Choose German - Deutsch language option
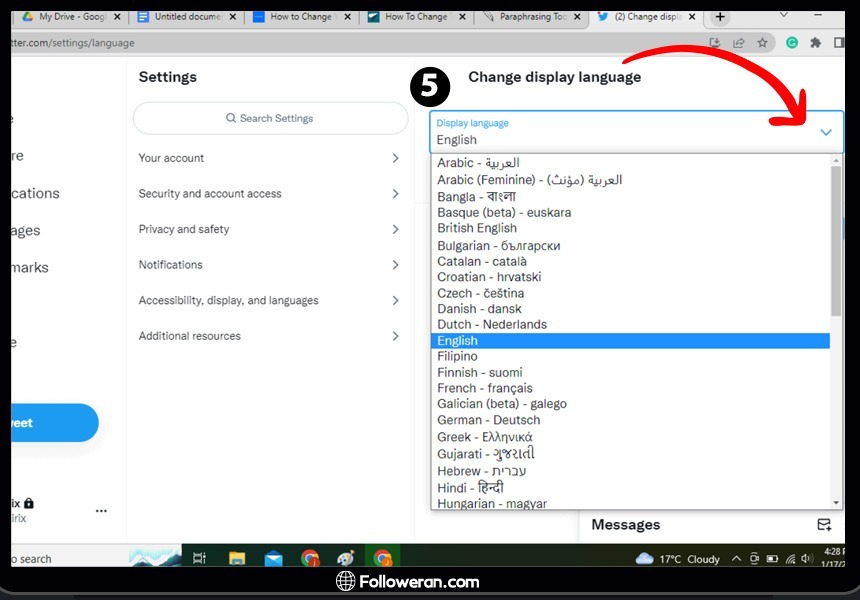The height and width of the screenshot is (600, 860). [488, 420]
